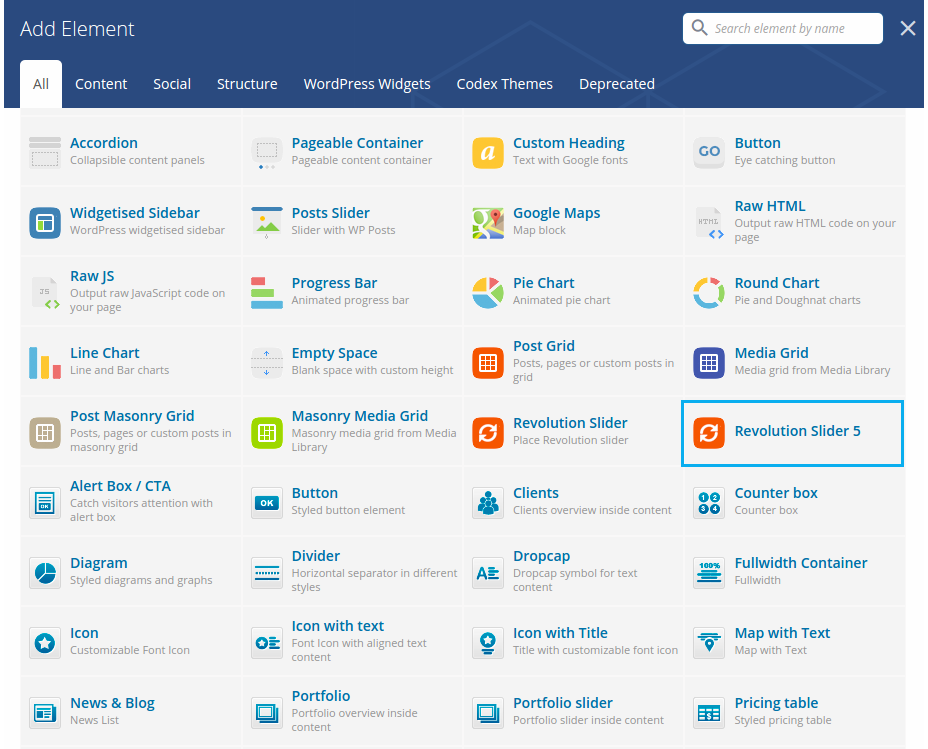Click the Raw HTML element title

pyautogui.click(x=769, y=206)
